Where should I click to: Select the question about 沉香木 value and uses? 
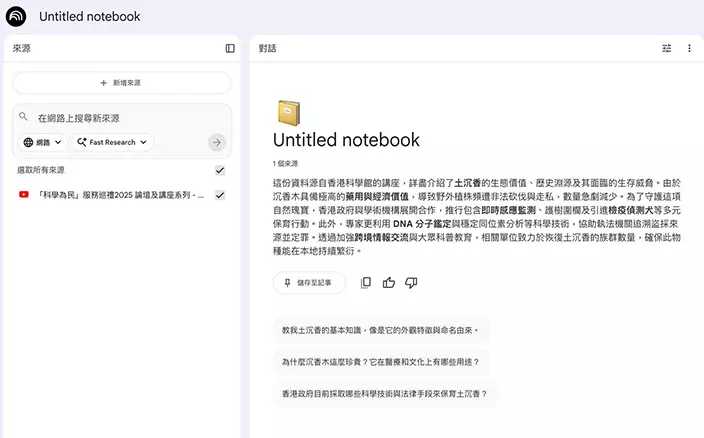pyautogui.click(x=381, y=362)
